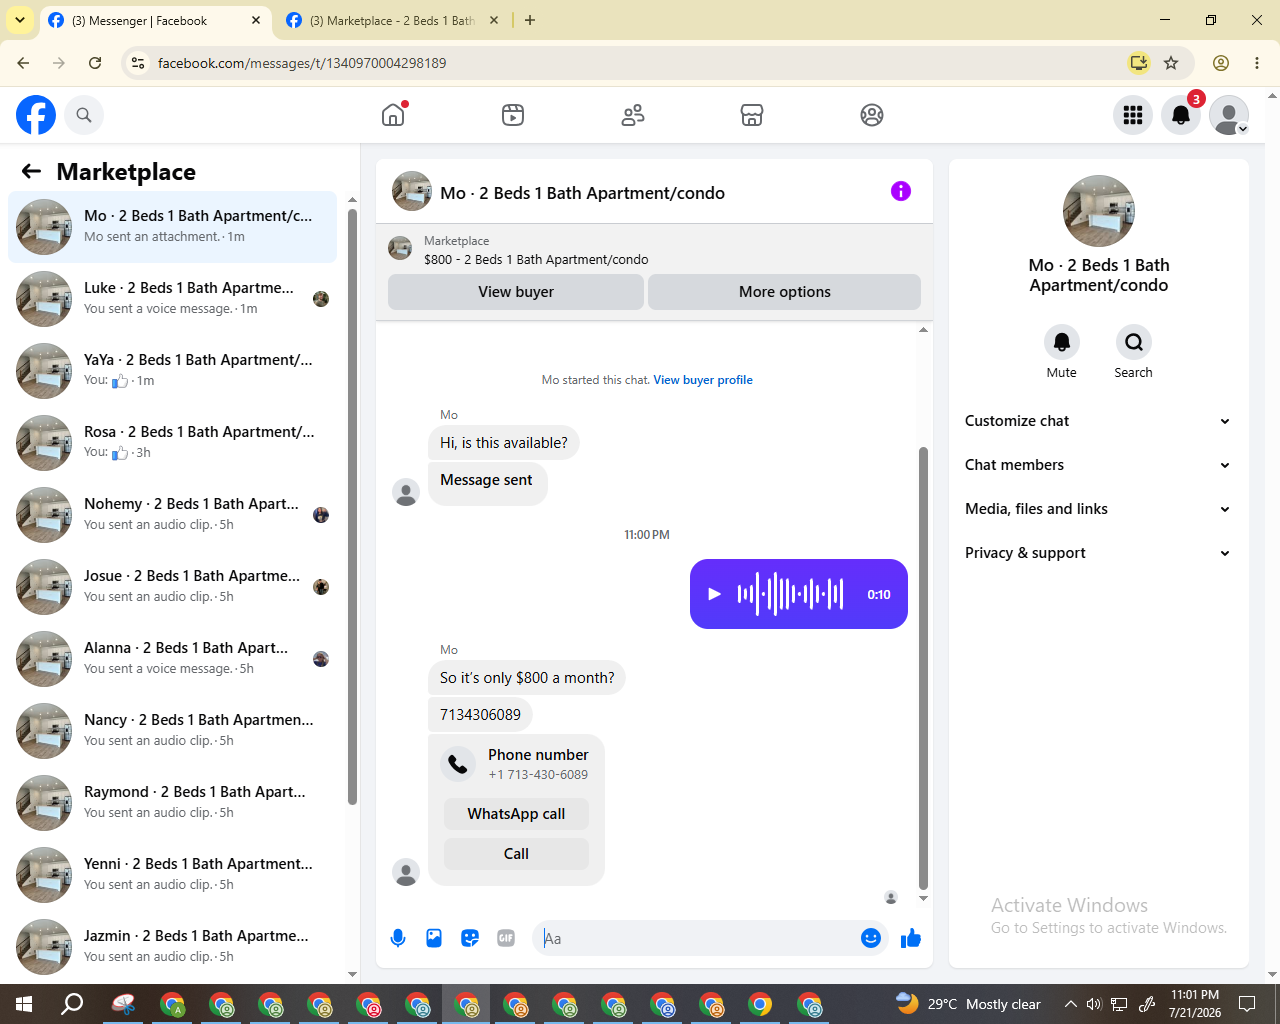
Task: Click the More options button
Action: (x=785, y=292)
